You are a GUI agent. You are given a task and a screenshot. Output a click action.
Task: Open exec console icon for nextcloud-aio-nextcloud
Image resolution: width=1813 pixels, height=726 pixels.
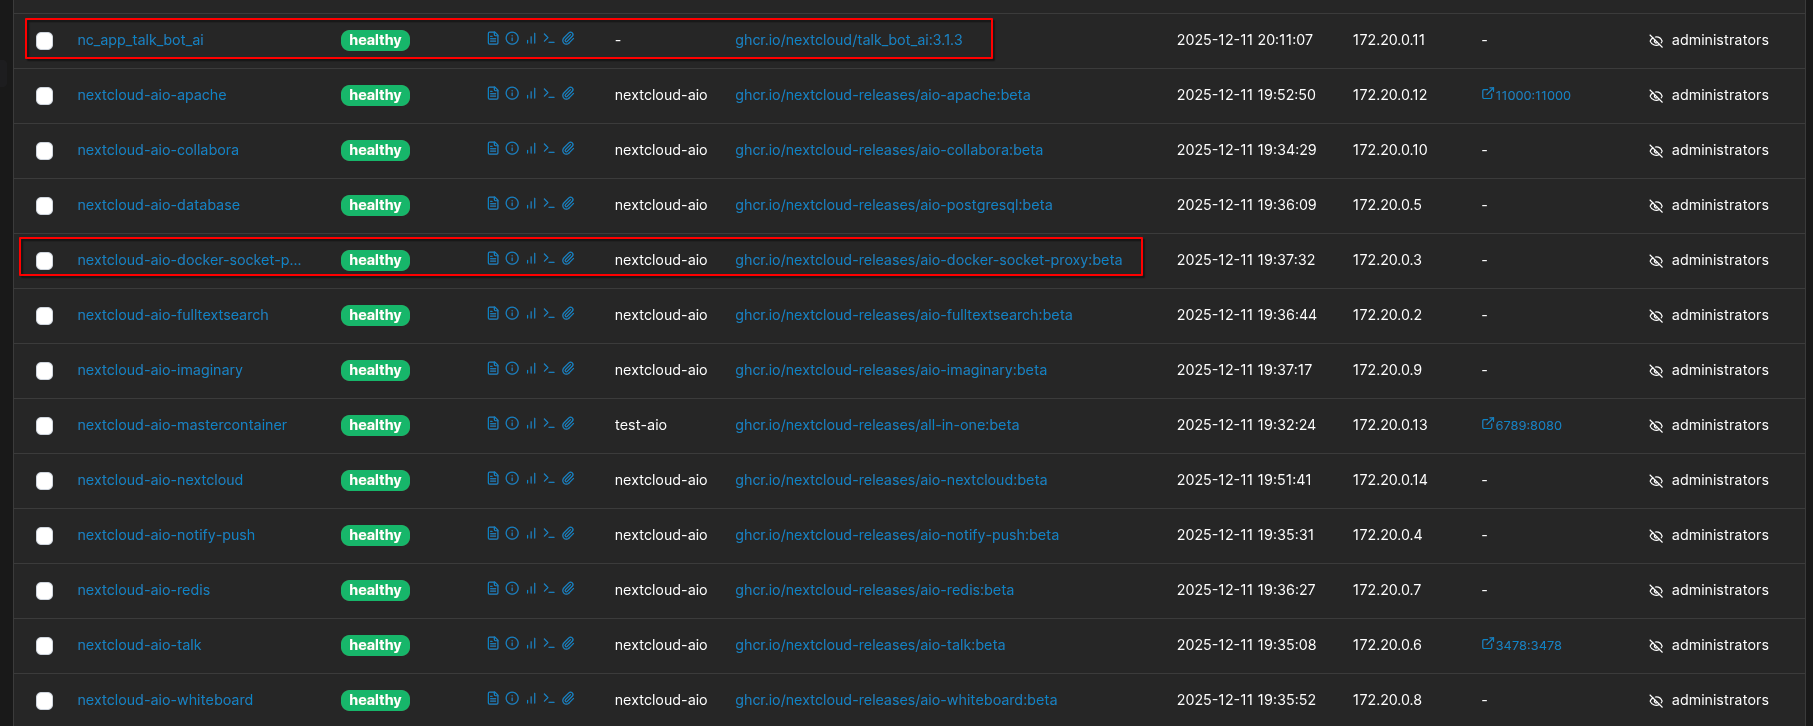click(549, 479)
